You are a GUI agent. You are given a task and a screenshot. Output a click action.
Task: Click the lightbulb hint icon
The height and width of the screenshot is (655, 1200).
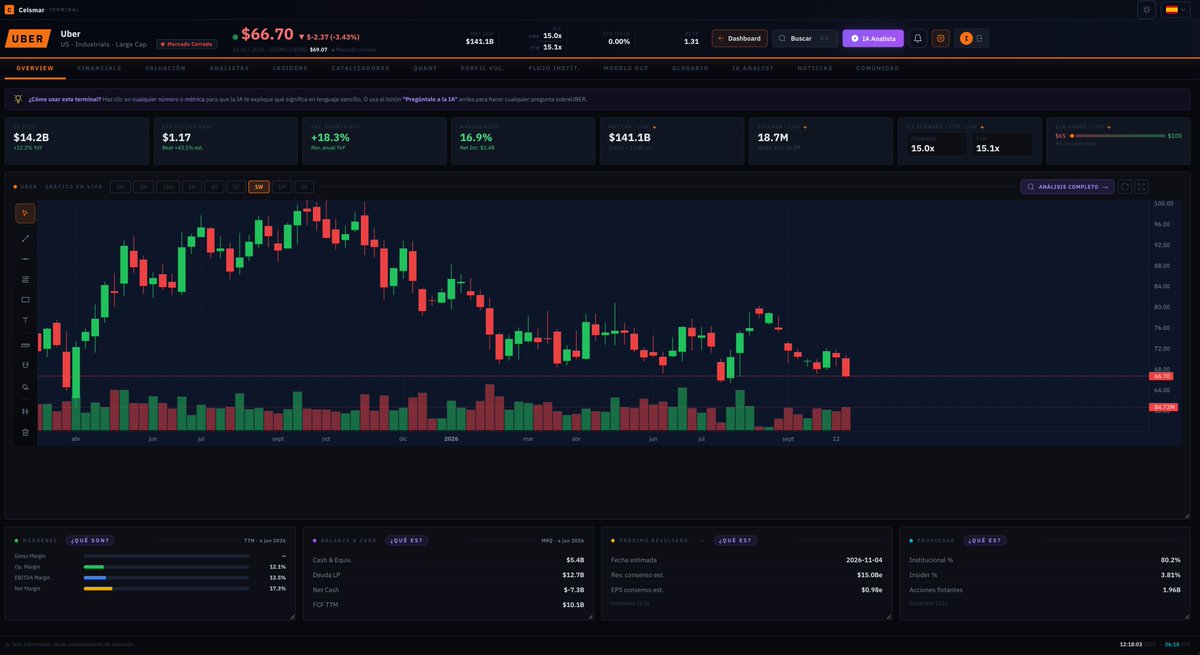(x=18, y=99)
